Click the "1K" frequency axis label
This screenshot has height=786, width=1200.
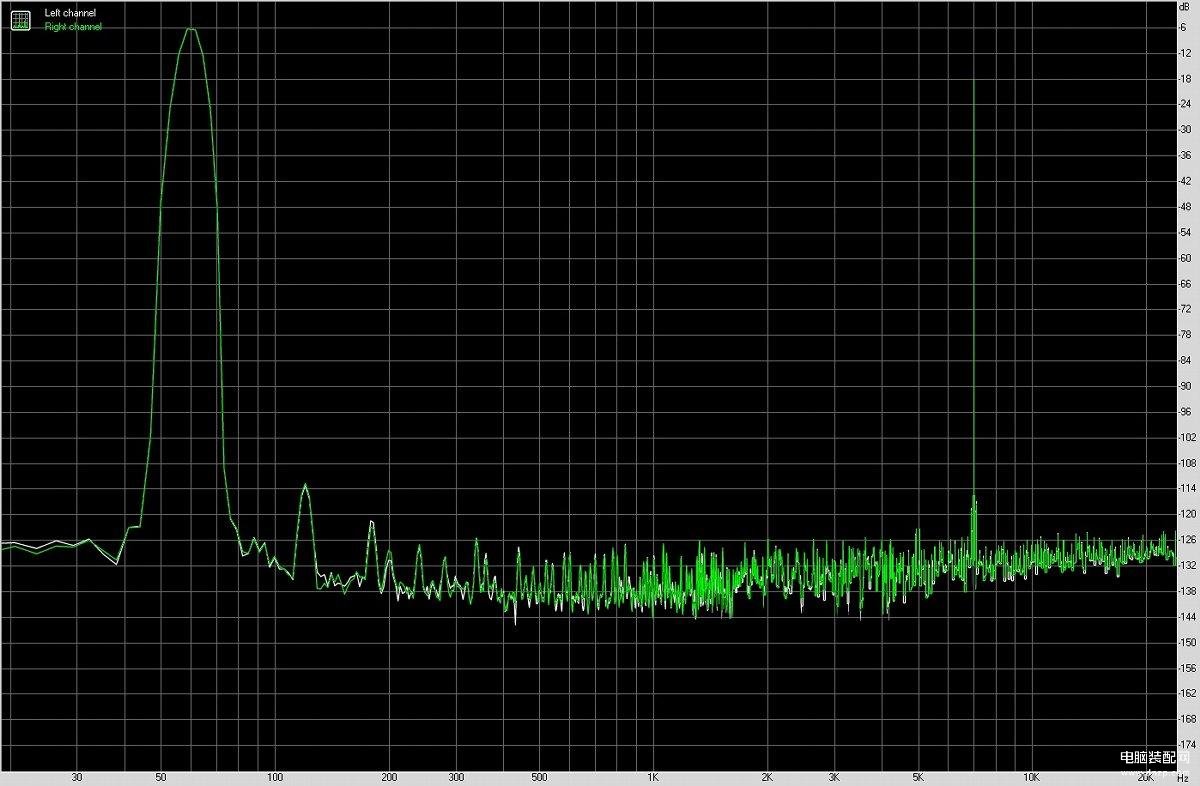coord(653,777)
